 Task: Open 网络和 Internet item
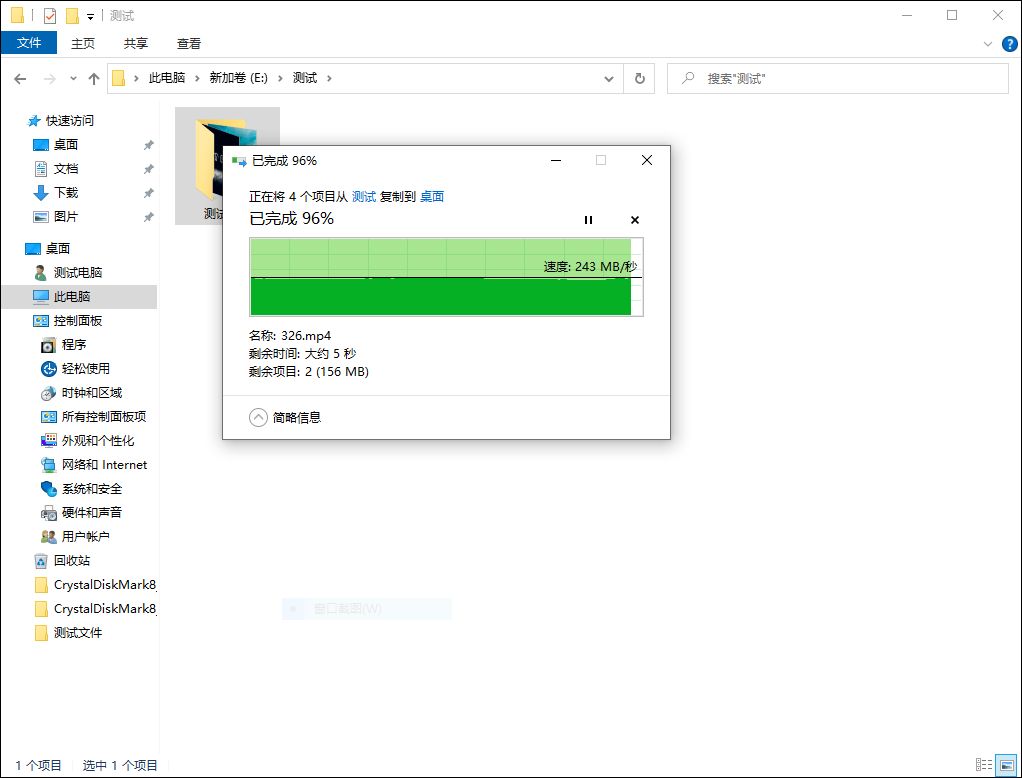pos(104,465)
